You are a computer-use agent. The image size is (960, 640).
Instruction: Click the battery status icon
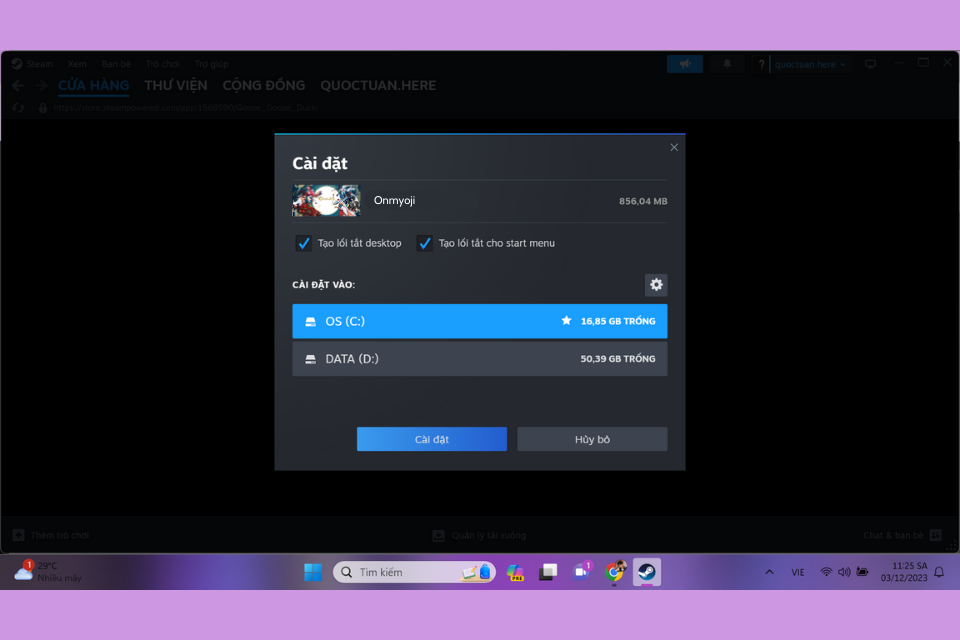(863, 572)
